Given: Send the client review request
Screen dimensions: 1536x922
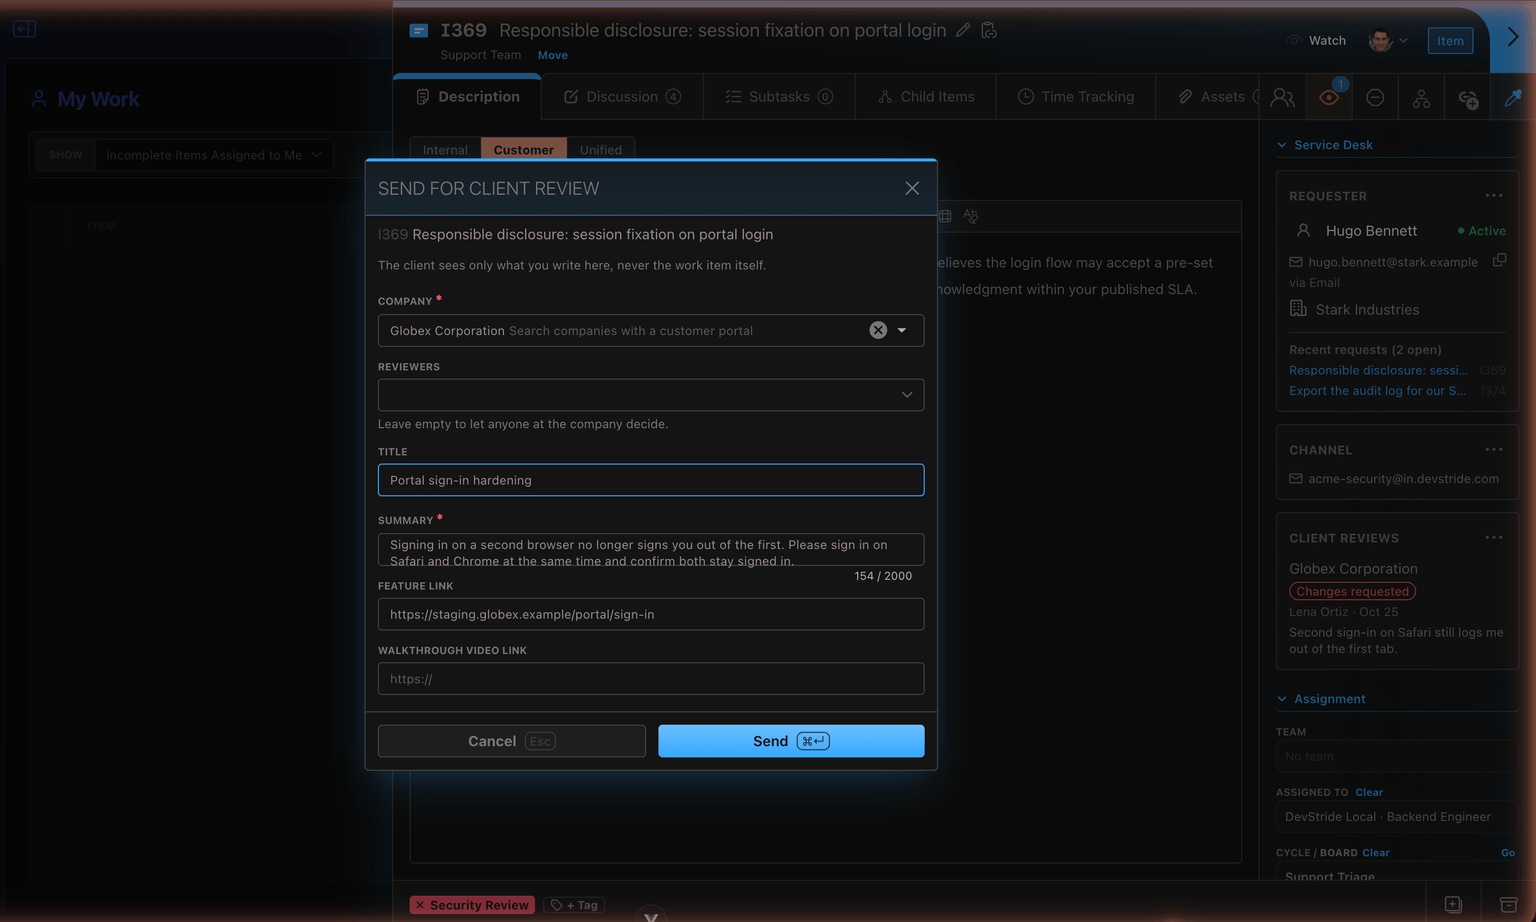Looking at the screenshot, I should (791, 741).
